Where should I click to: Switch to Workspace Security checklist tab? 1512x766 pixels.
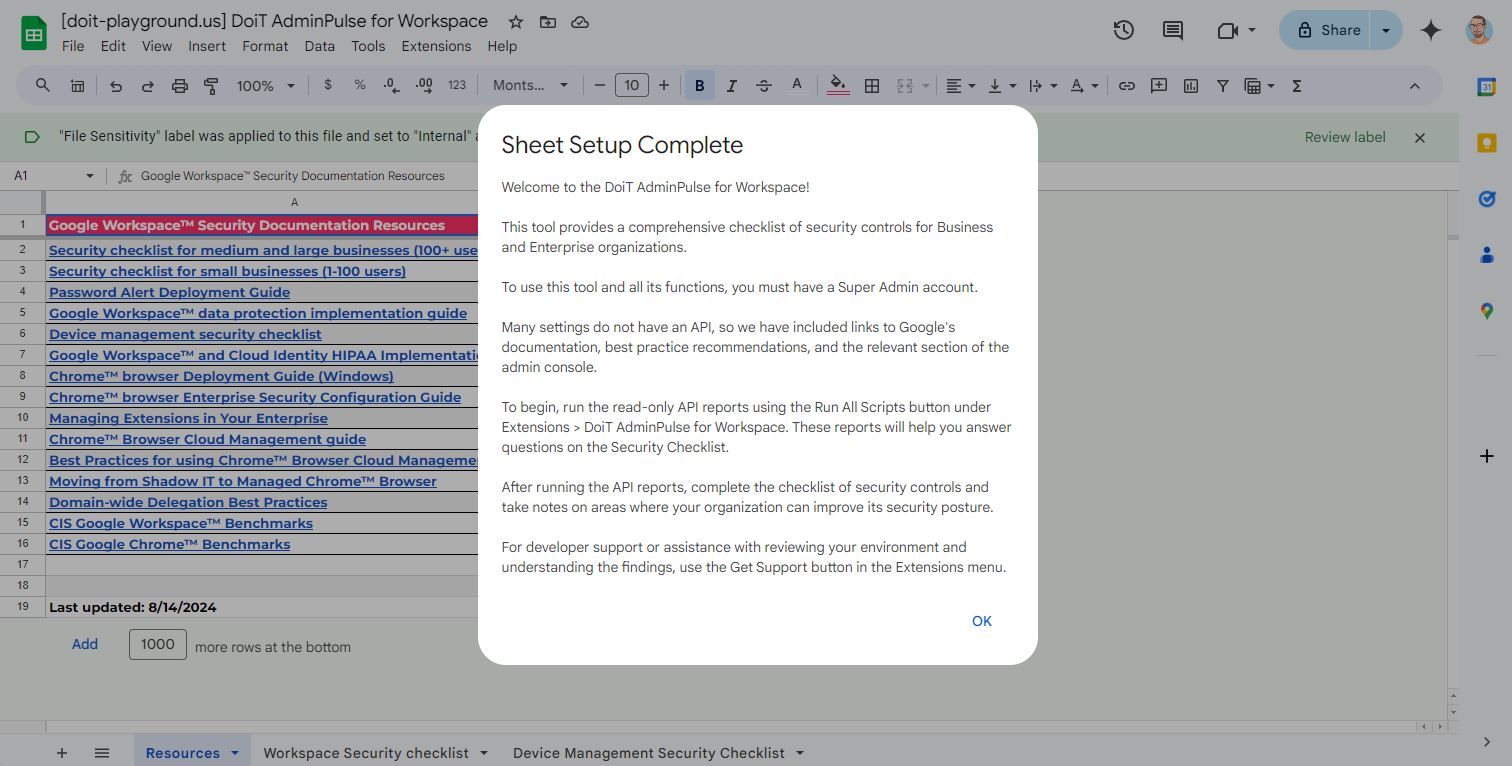pyautogui.click(x=366, y=753)
